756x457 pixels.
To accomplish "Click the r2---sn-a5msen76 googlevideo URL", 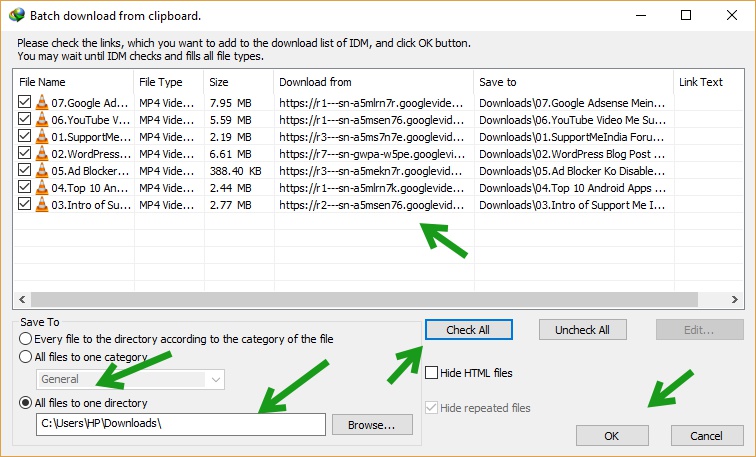I will click(x=372, y=205).
